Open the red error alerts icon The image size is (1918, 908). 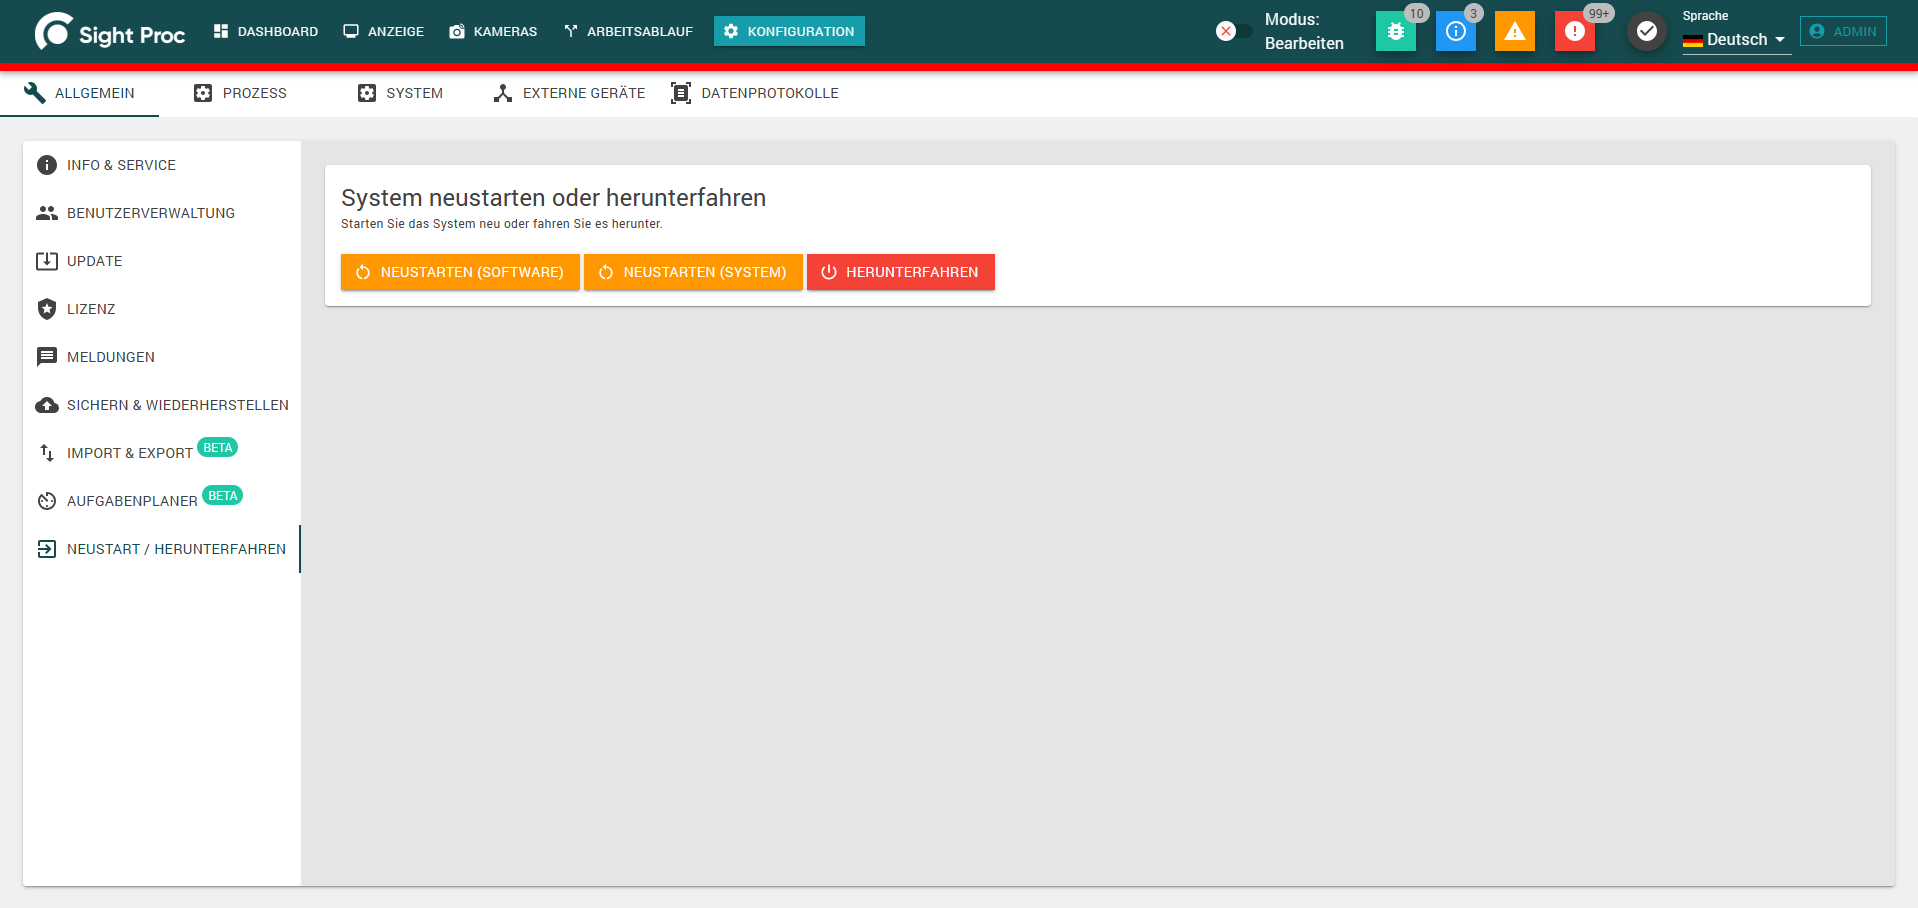1575,31
